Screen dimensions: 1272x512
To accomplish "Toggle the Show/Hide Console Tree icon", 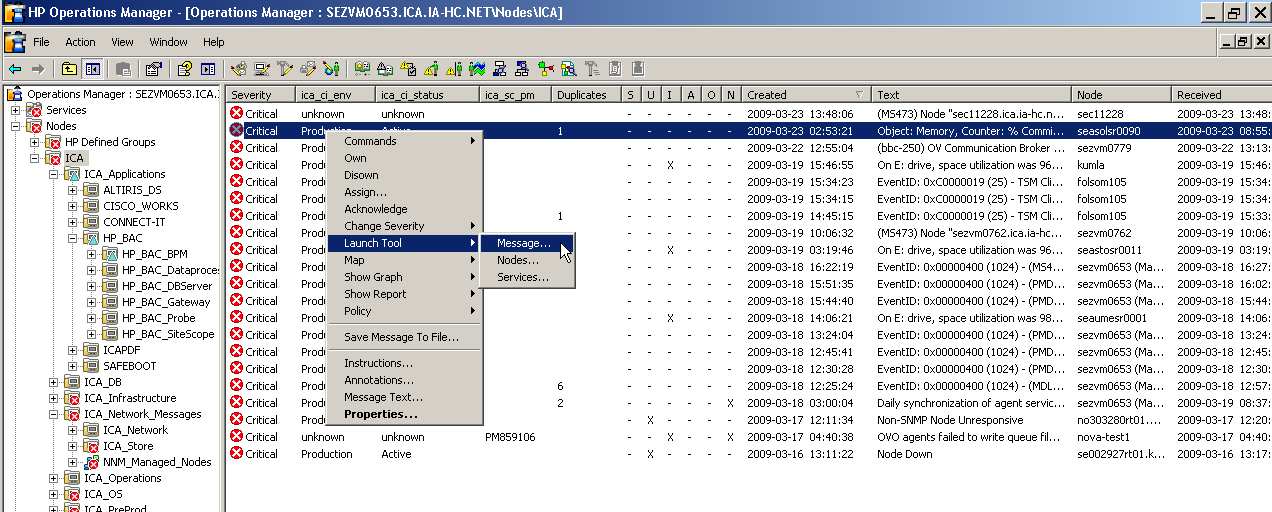I will tap(92, 69).
